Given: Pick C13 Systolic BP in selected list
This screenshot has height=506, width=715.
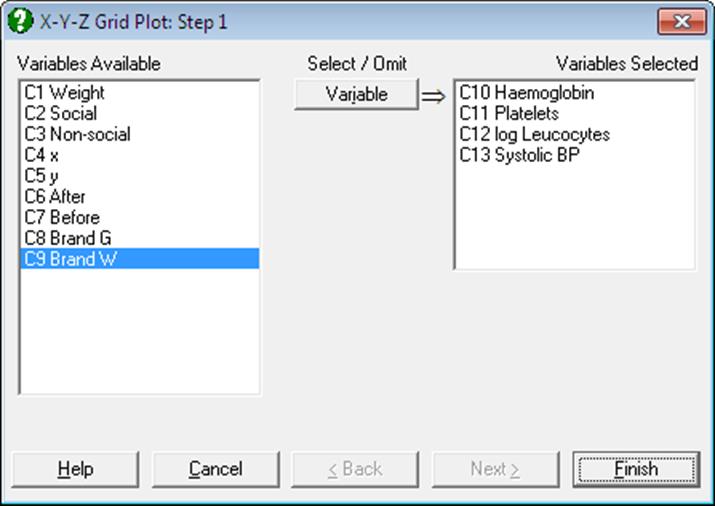Looking at the screenshot, I should point(575,155).
